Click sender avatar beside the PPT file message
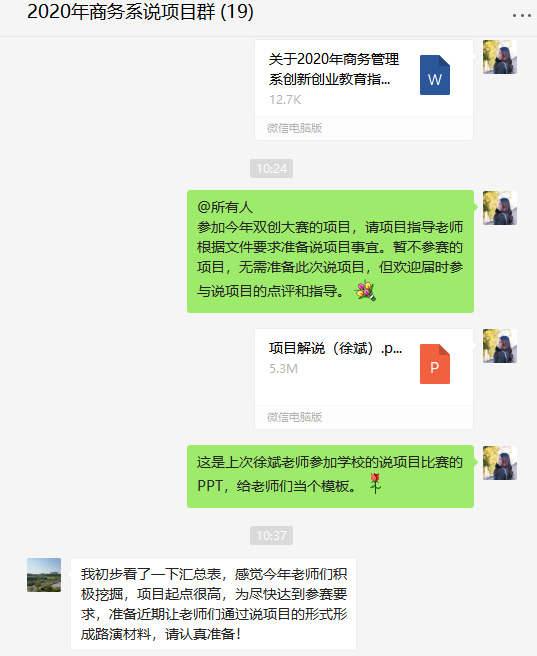This screenshot has width=537, height=656. [500, 346]
